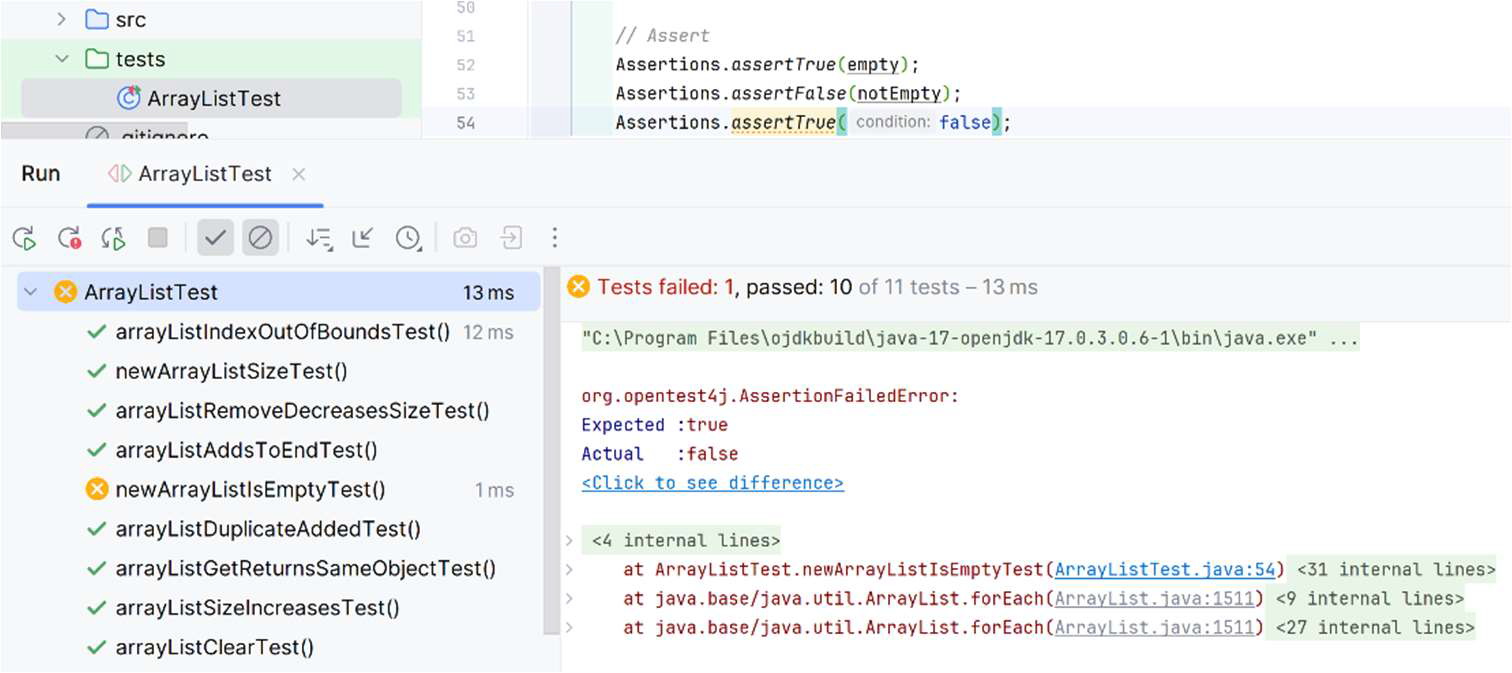This screenshot has width=1512, height=673.
Task: Click the '// Assert' comment line
Action: 663,36
